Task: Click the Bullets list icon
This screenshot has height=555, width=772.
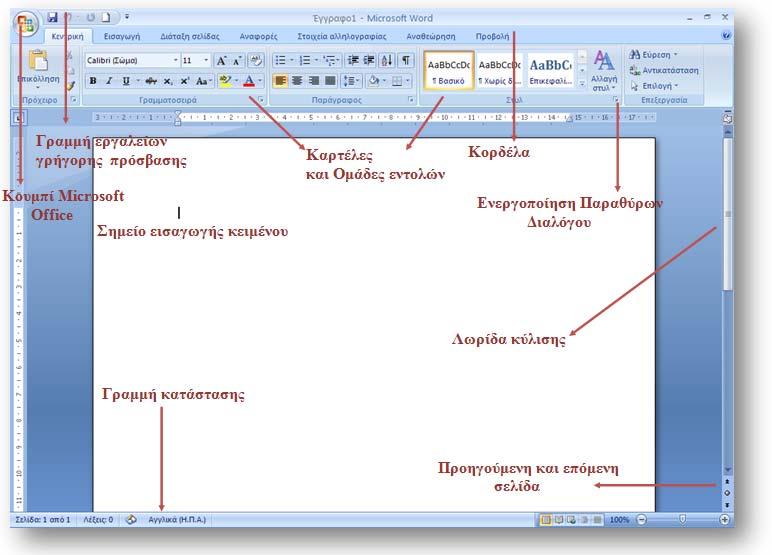Action: pyautogui.click(x=281, y=60)
